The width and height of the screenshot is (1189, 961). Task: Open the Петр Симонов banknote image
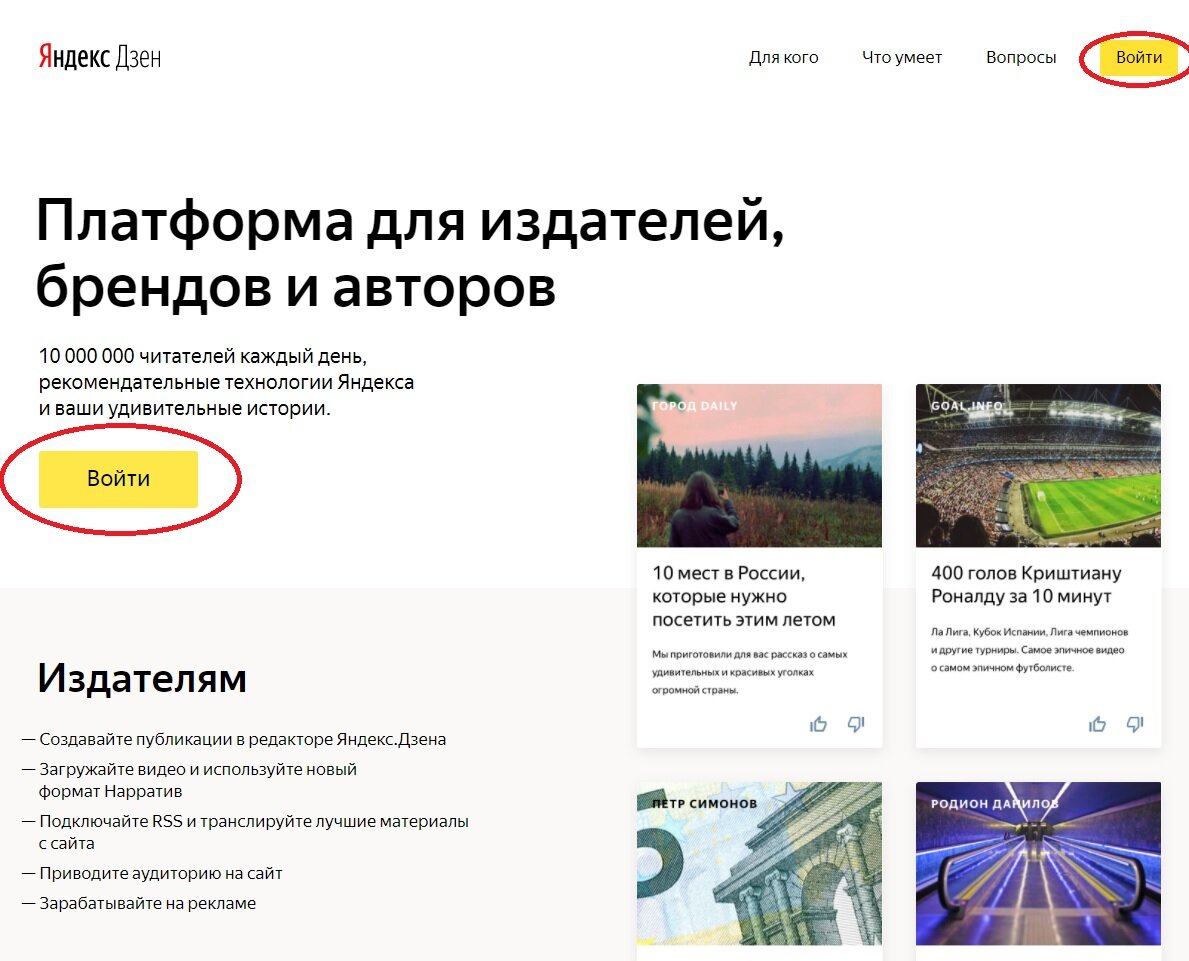tap(759, 863)
